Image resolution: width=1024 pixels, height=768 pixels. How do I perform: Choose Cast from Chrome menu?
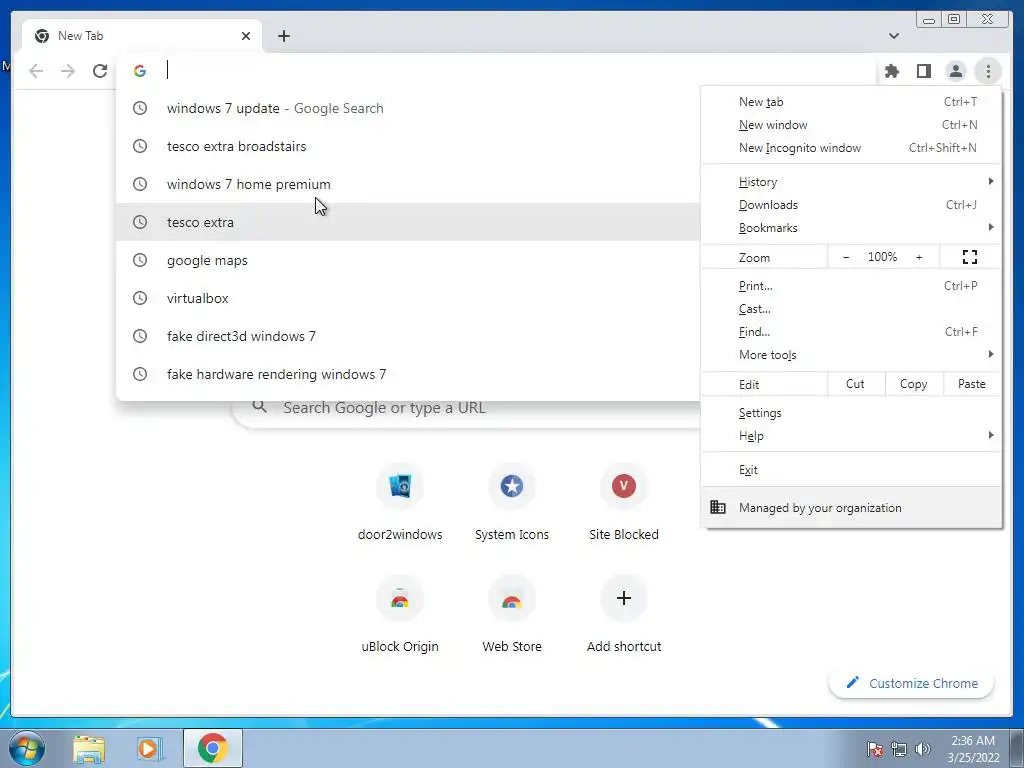(x=851, y=309)
